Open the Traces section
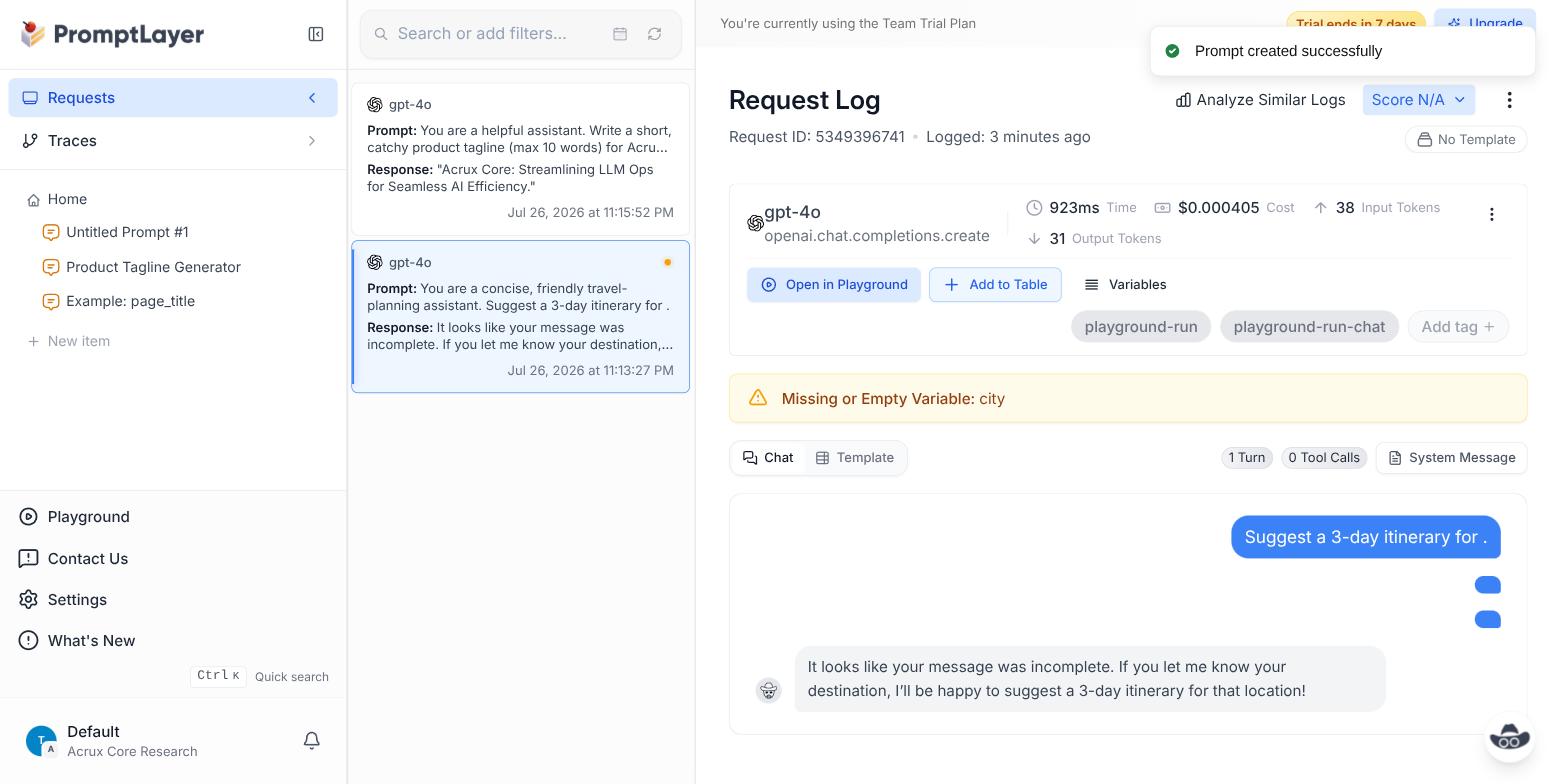Screen dimensions: 1562x784 pyautogui.click(x=173, y=141)
